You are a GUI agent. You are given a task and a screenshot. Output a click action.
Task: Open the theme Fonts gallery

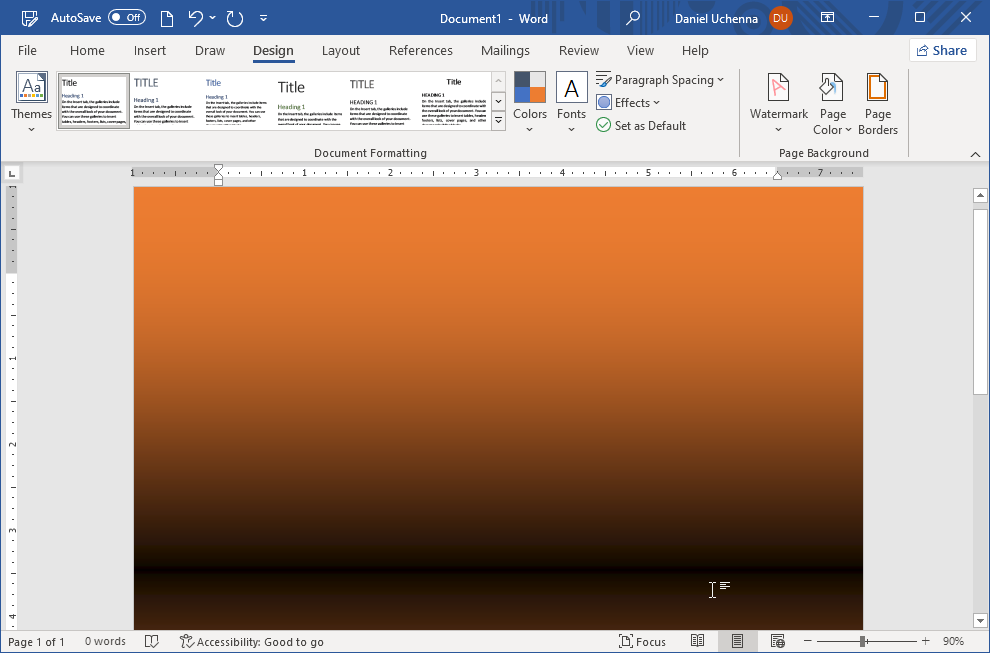571,97
